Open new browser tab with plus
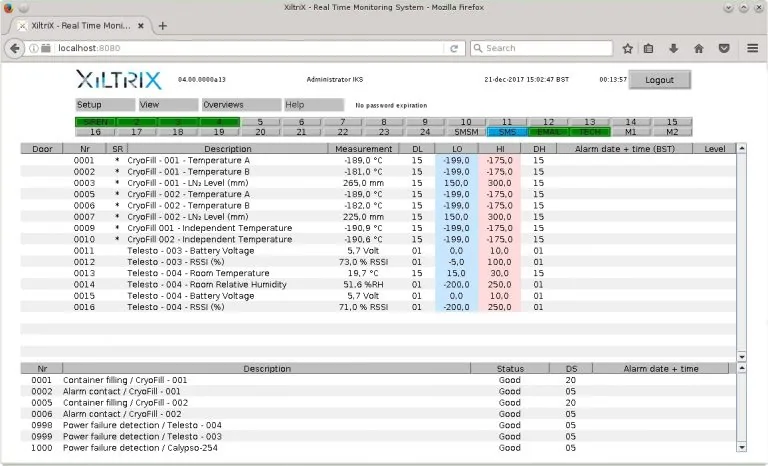This screenshot has width=768, height=466. pyautogui.click(x=163, y=26)
